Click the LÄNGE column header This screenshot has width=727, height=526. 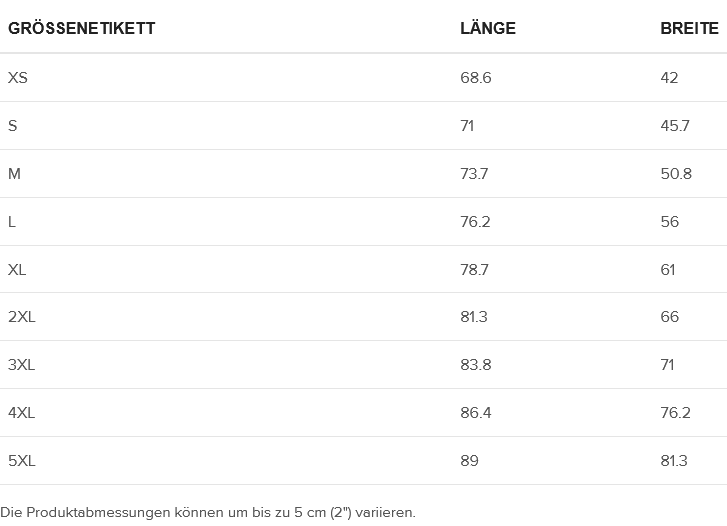(488, 28)
